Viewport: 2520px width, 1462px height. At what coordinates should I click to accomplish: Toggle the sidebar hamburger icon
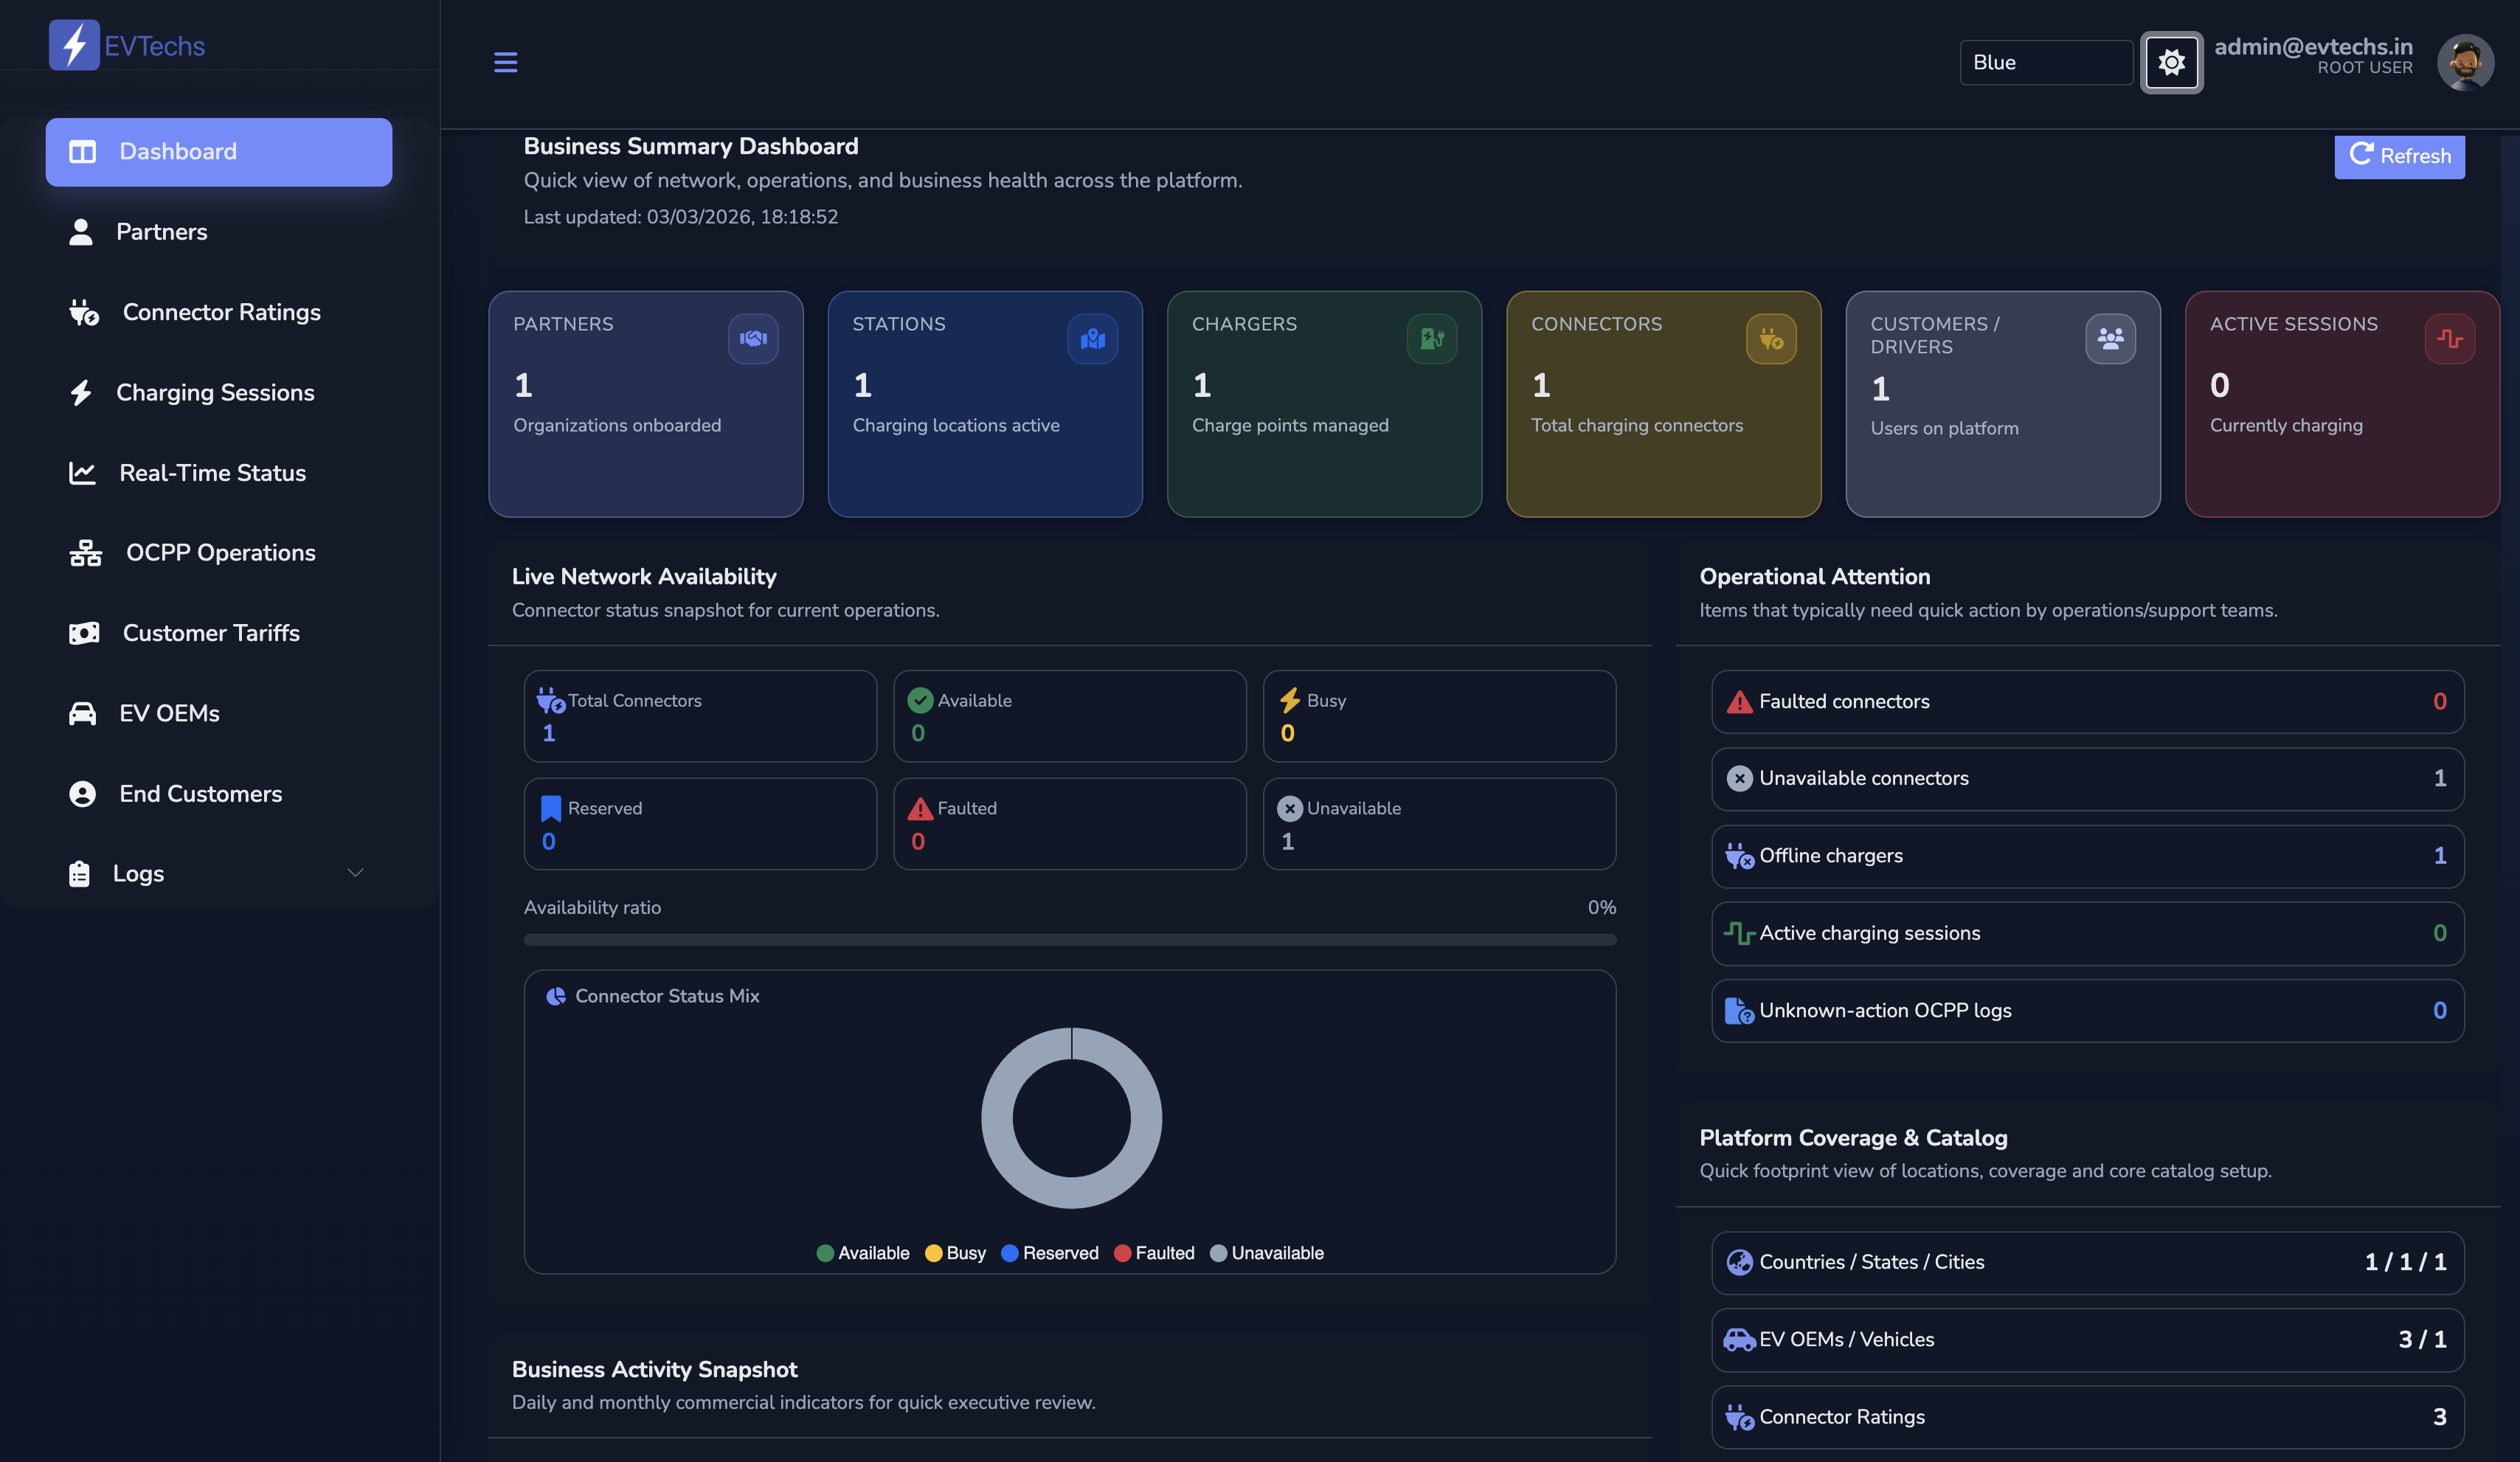[506, 62]
